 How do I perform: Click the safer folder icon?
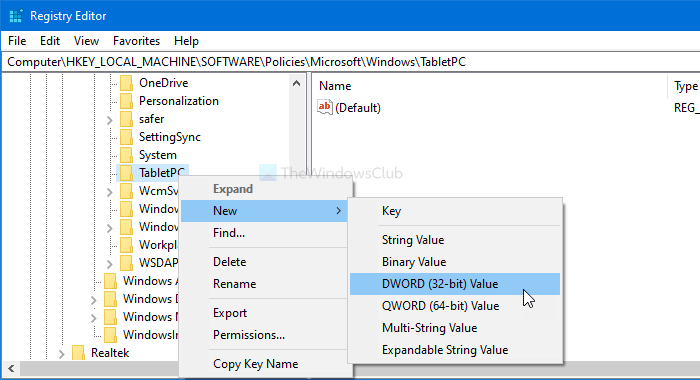(x=126, y=119)
